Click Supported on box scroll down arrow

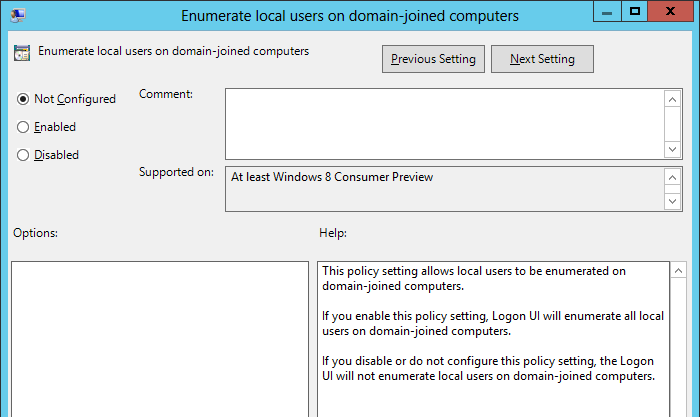click(x=673, y=201)
